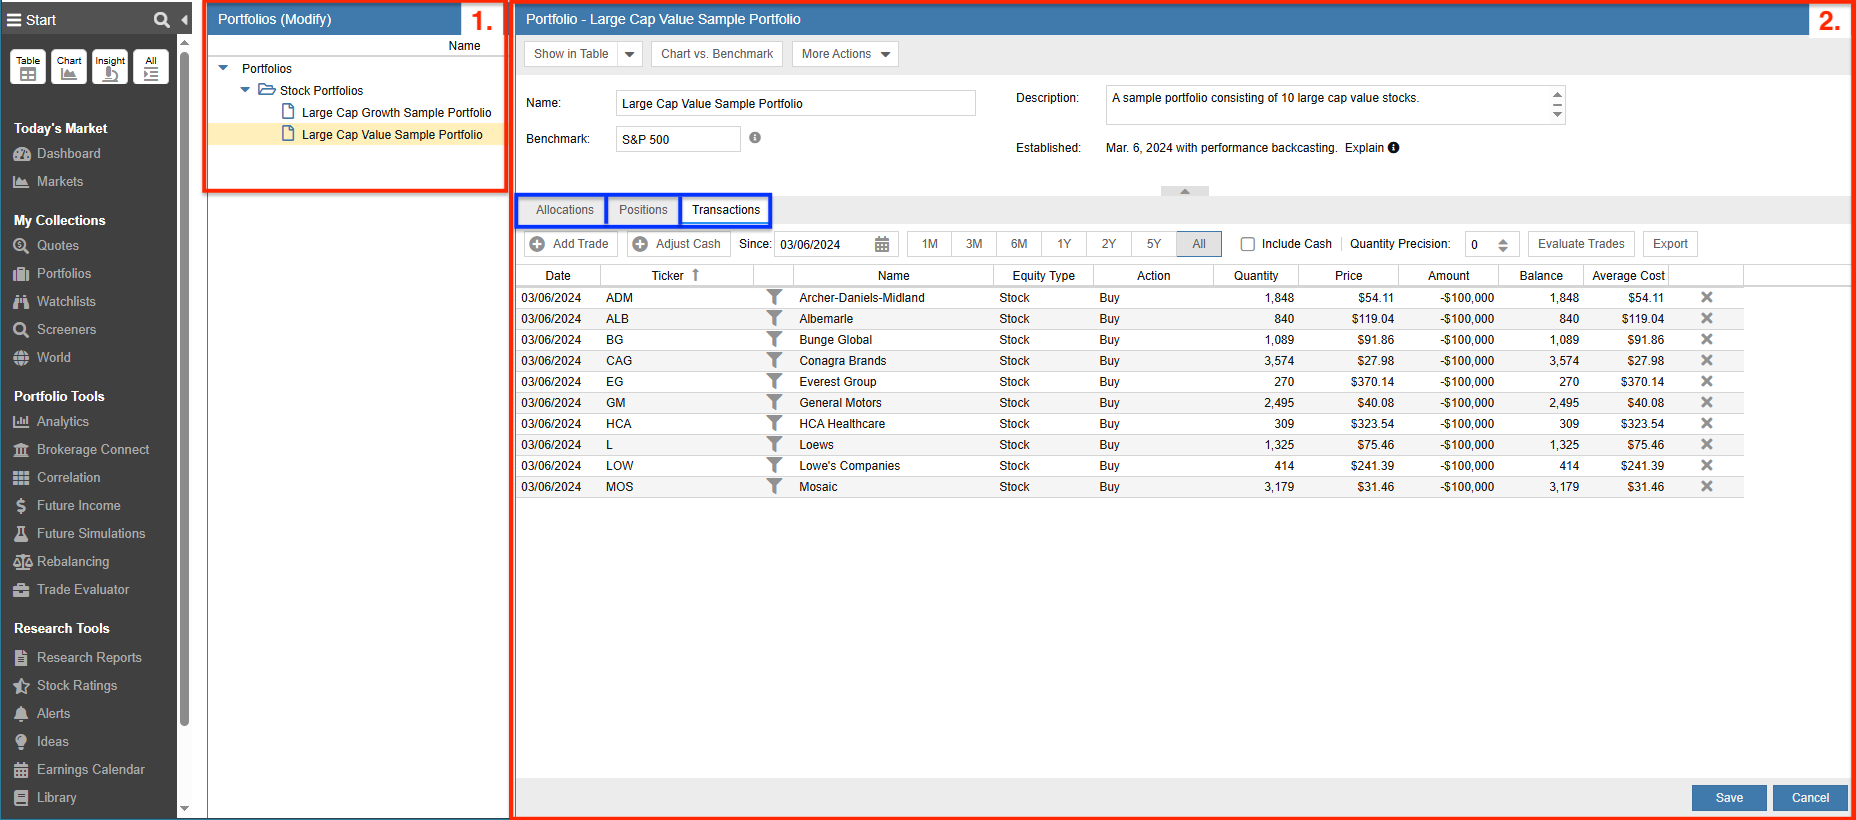Click filter icon in the ADM row
This screenshot has width=1856, height=820.
(x=774, y=298)
